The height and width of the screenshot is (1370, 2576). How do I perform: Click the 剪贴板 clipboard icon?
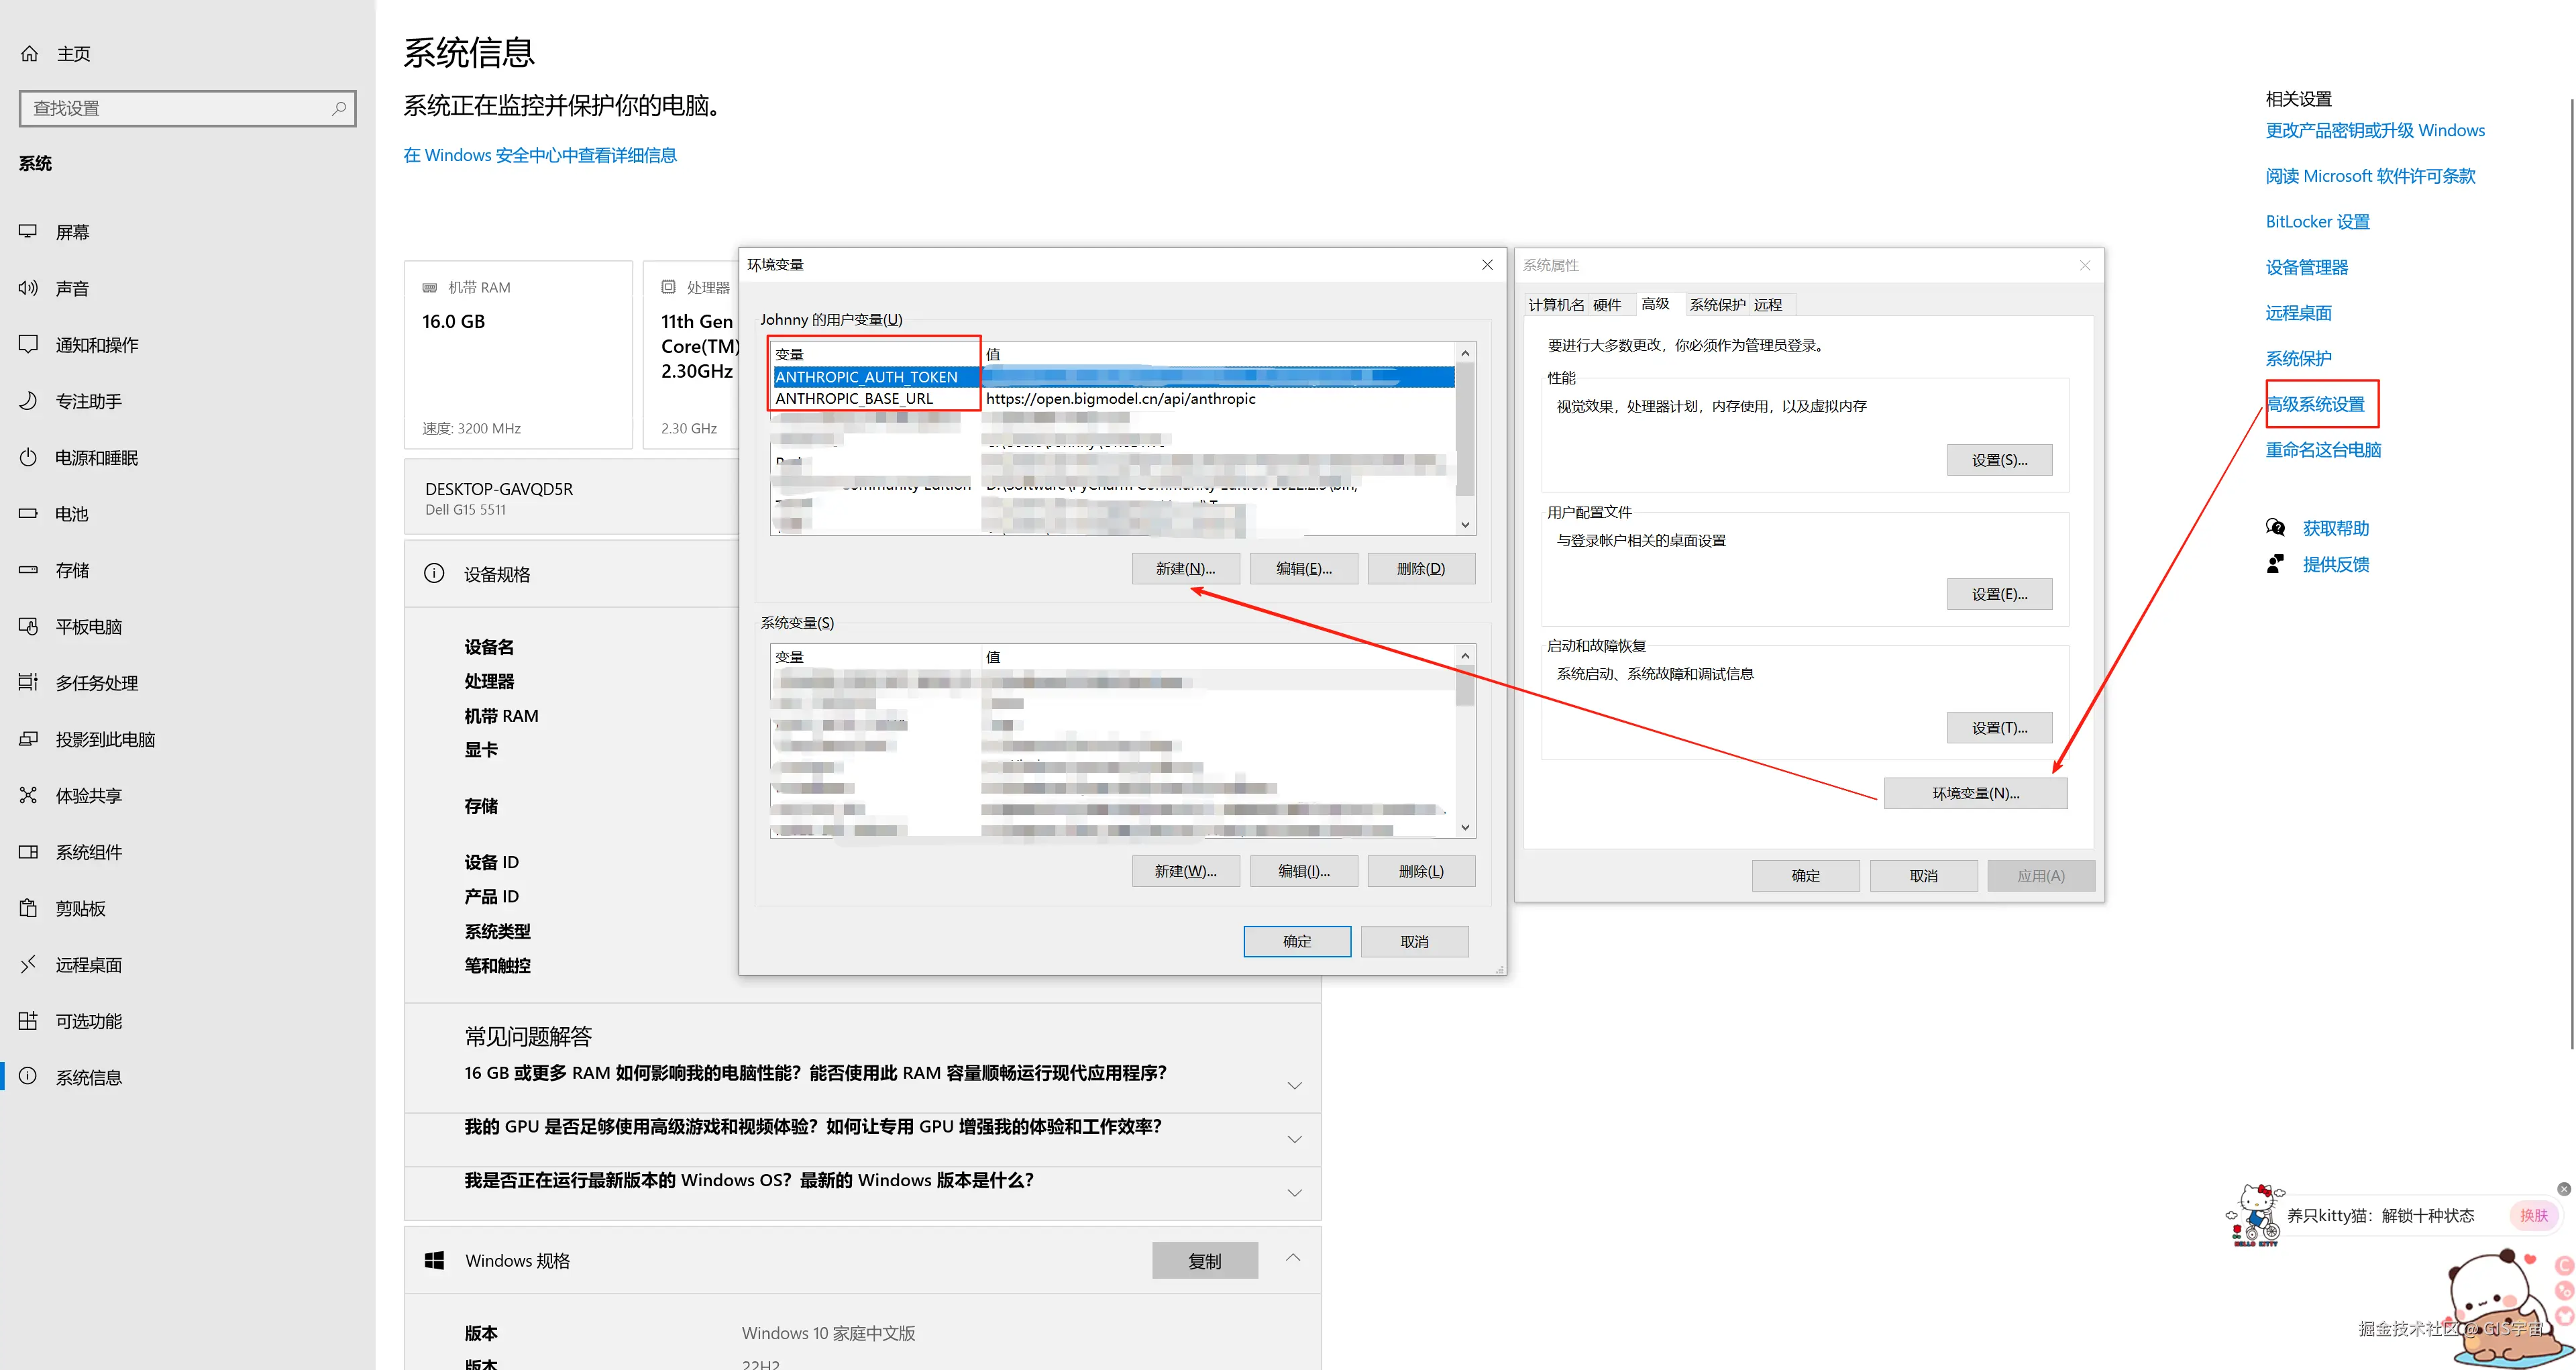[28, 908]
